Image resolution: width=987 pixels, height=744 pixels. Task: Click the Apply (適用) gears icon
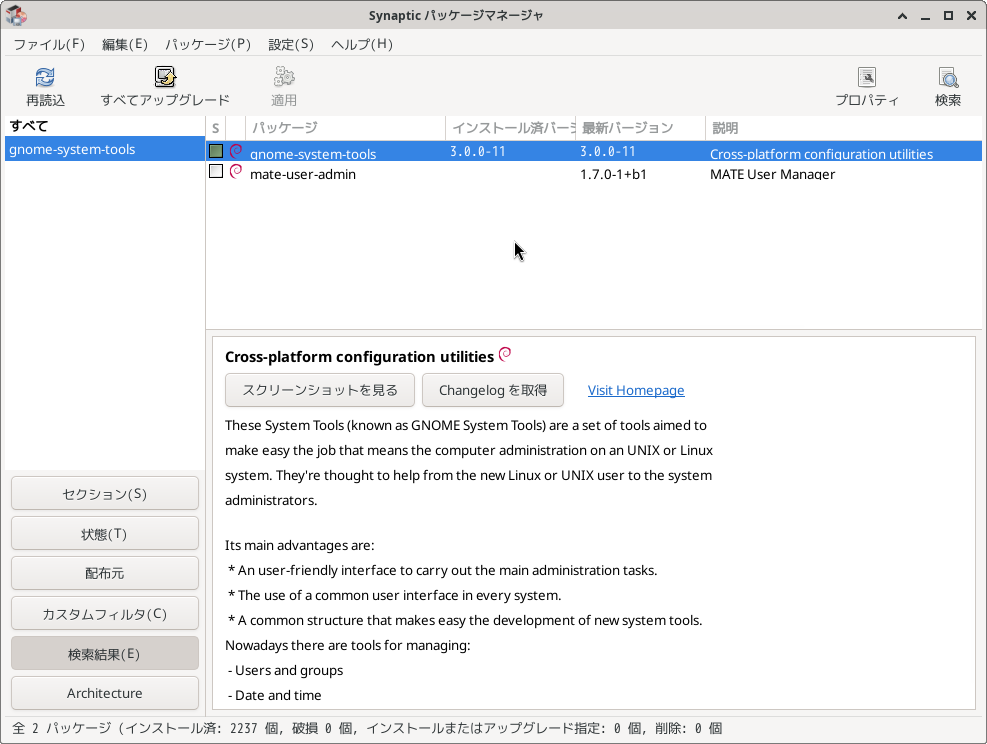coord(284,77)
